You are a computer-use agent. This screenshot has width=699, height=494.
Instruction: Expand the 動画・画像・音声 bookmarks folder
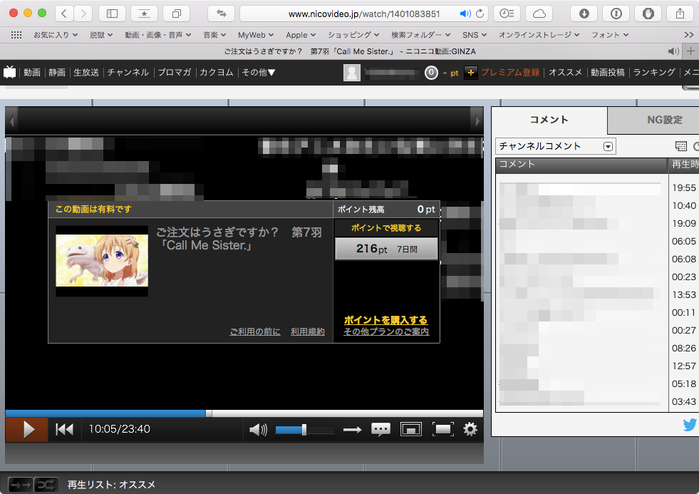click(x=158, y=35)
